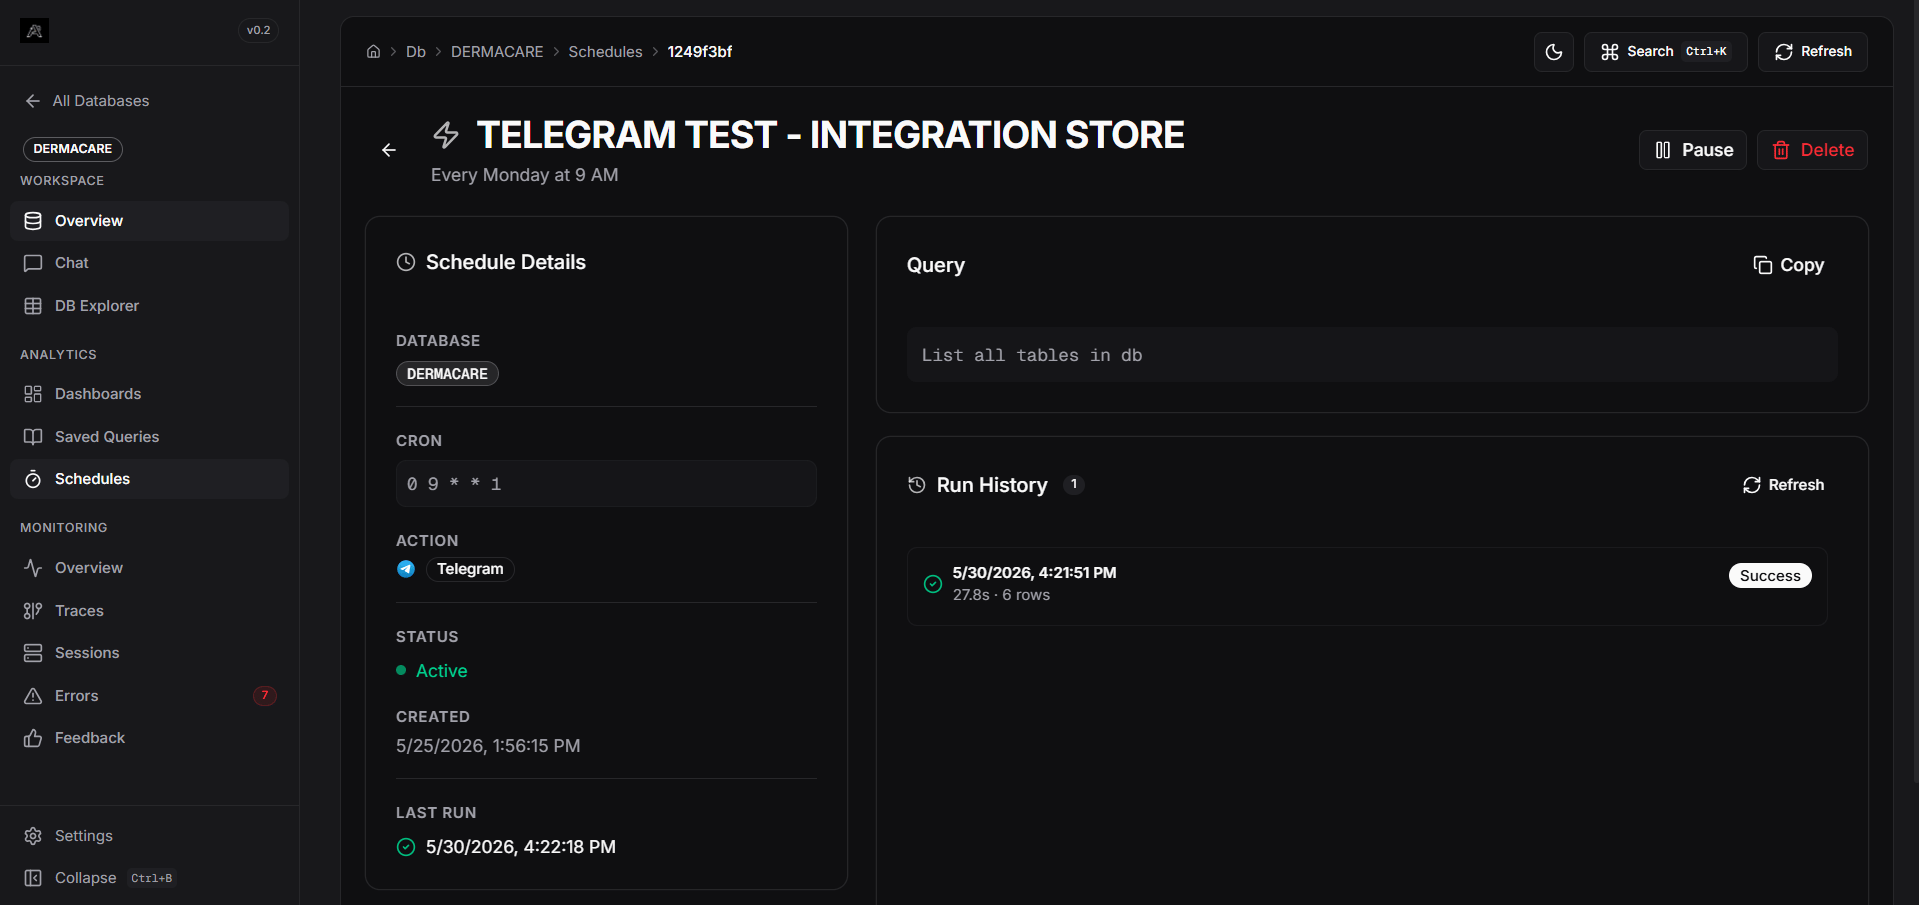The image size is (1919, 905).
Task: Click the Schedules breadcrumb
Action: (605, 52)
